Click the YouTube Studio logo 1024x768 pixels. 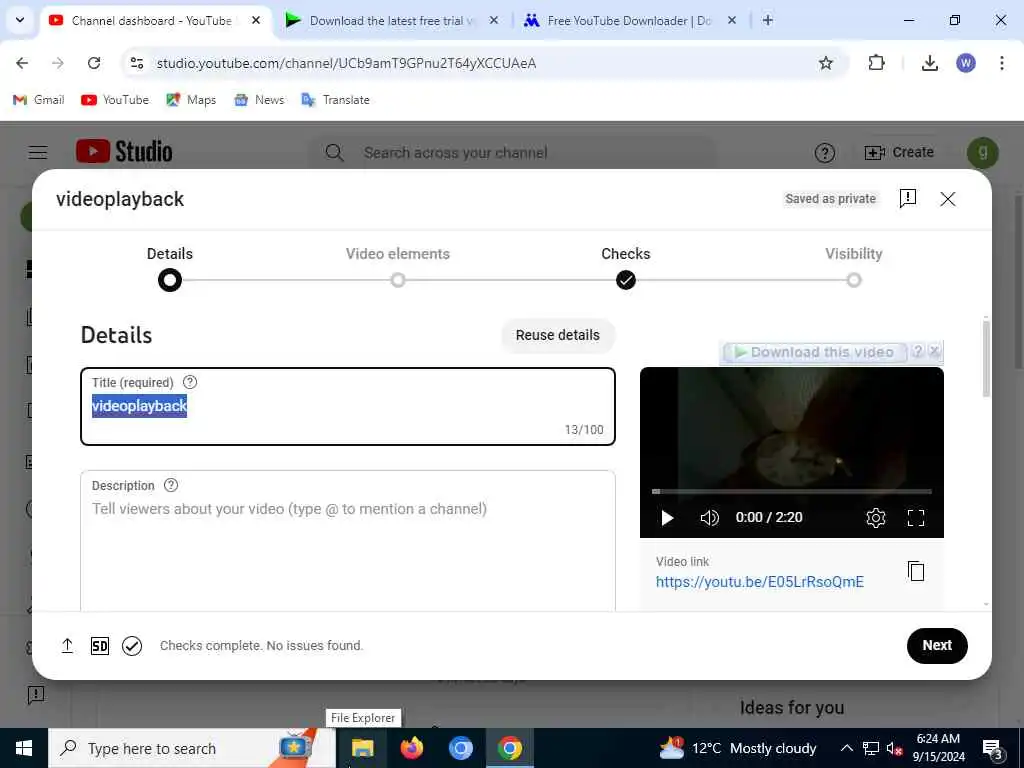click(x=124, y=152)
